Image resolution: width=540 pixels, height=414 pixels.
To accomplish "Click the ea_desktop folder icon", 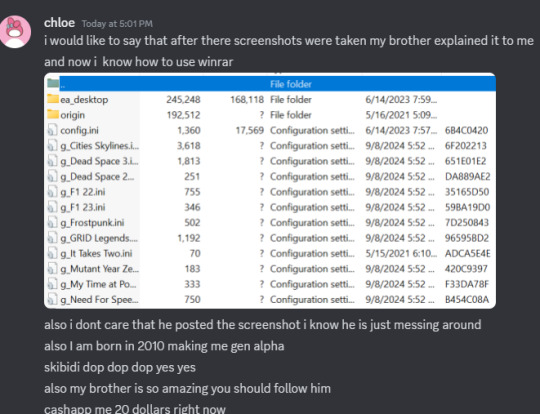I will tap(53, 99).
